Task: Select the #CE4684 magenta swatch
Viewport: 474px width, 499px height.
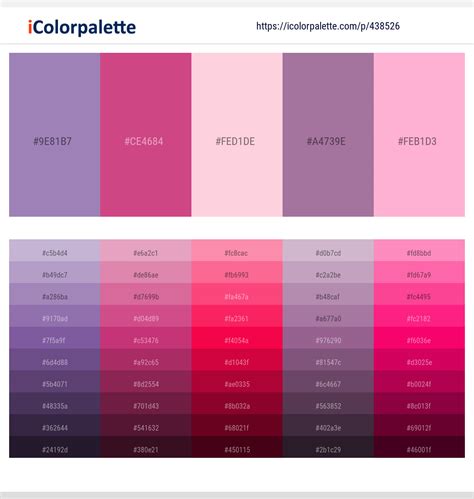Action: [x=146, y=135]
